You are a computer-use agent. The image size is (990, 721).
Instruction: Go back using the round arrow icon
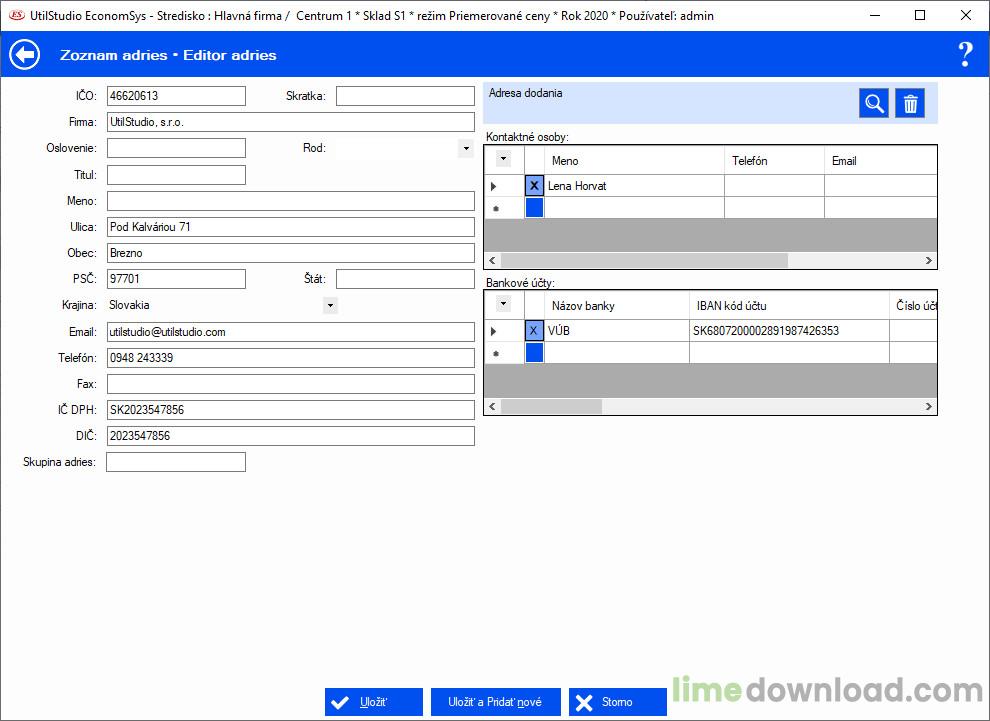click(25, 54)
